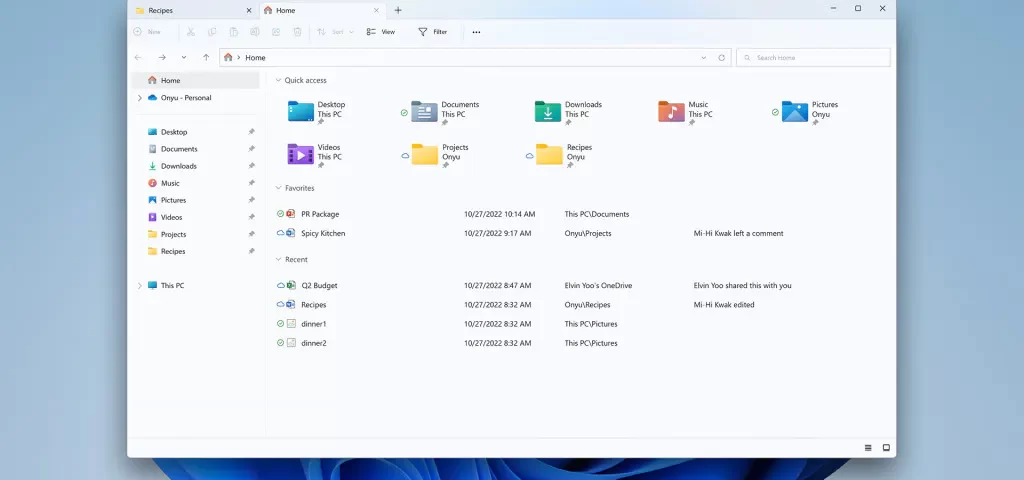
Task: Click the Search Home input field
Action: click(813, 57)
